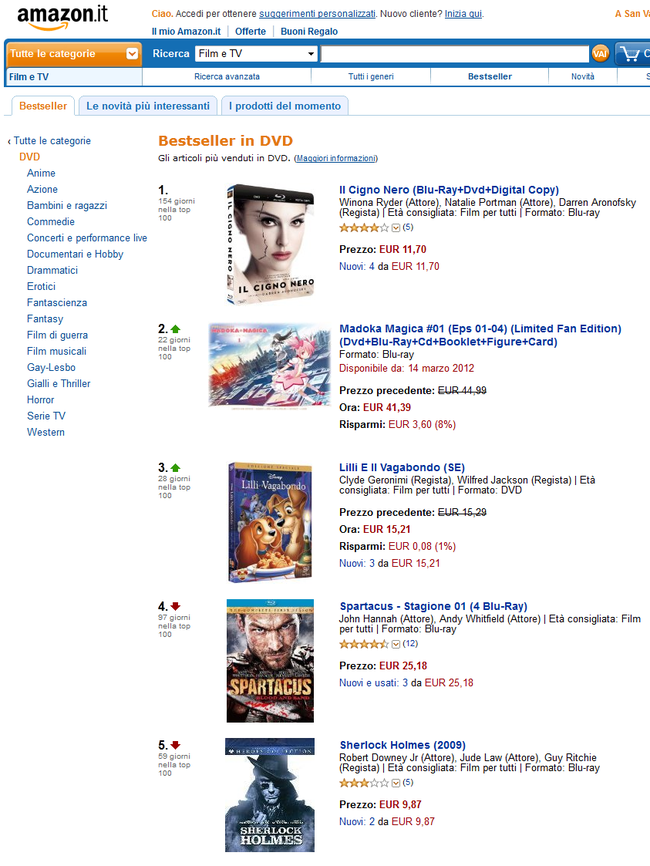650x866 pixels.
Task: Click the amazon.it logo
Action: (62, 17)
